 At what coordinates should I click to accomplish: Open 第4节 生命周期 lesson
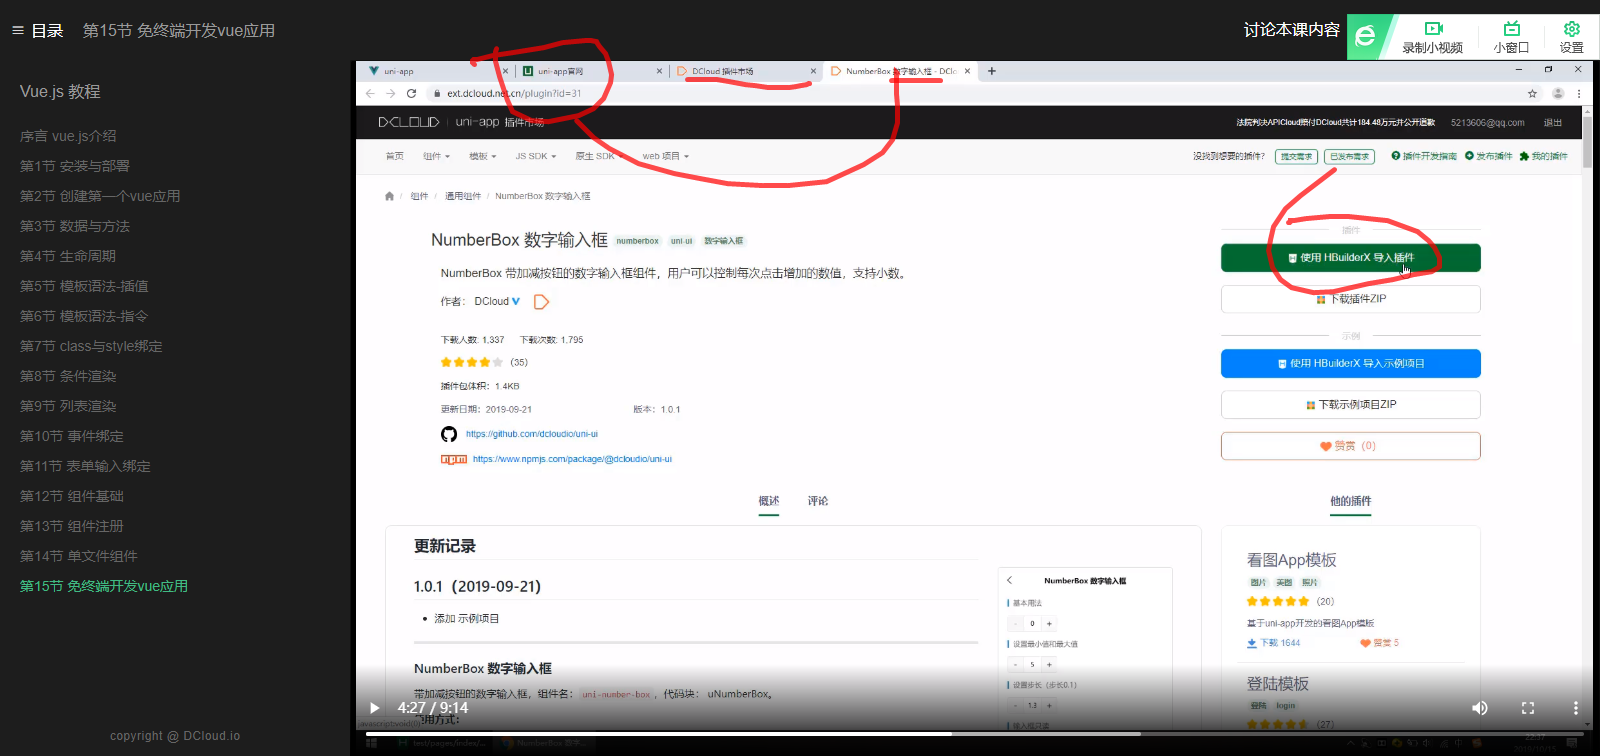point(68,256)
